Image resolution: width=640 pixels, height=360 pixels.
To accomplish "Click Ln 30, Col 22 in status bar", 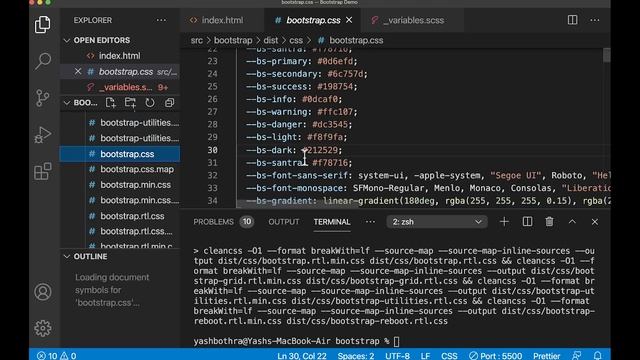I will point(302,356).
